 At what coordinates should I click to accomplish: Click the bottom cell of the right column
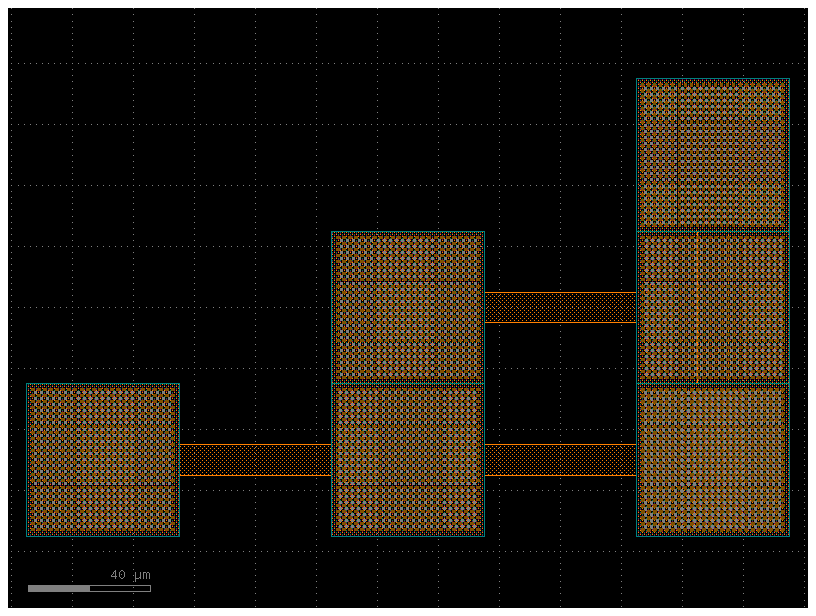click(715, 460)
